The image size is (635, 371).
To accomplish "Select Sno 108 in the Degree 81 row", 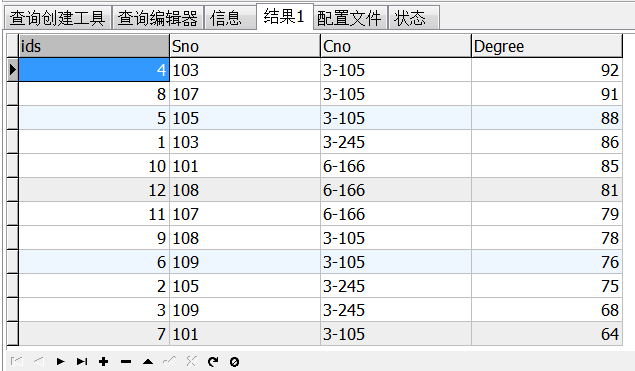I will [245, 190].
